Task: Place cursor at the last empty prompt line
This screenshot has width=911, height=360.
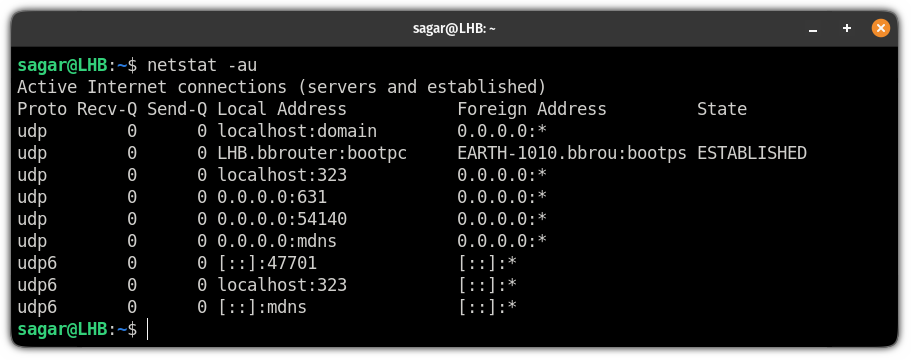Action: pyautogui.click(x=148, y=329)
